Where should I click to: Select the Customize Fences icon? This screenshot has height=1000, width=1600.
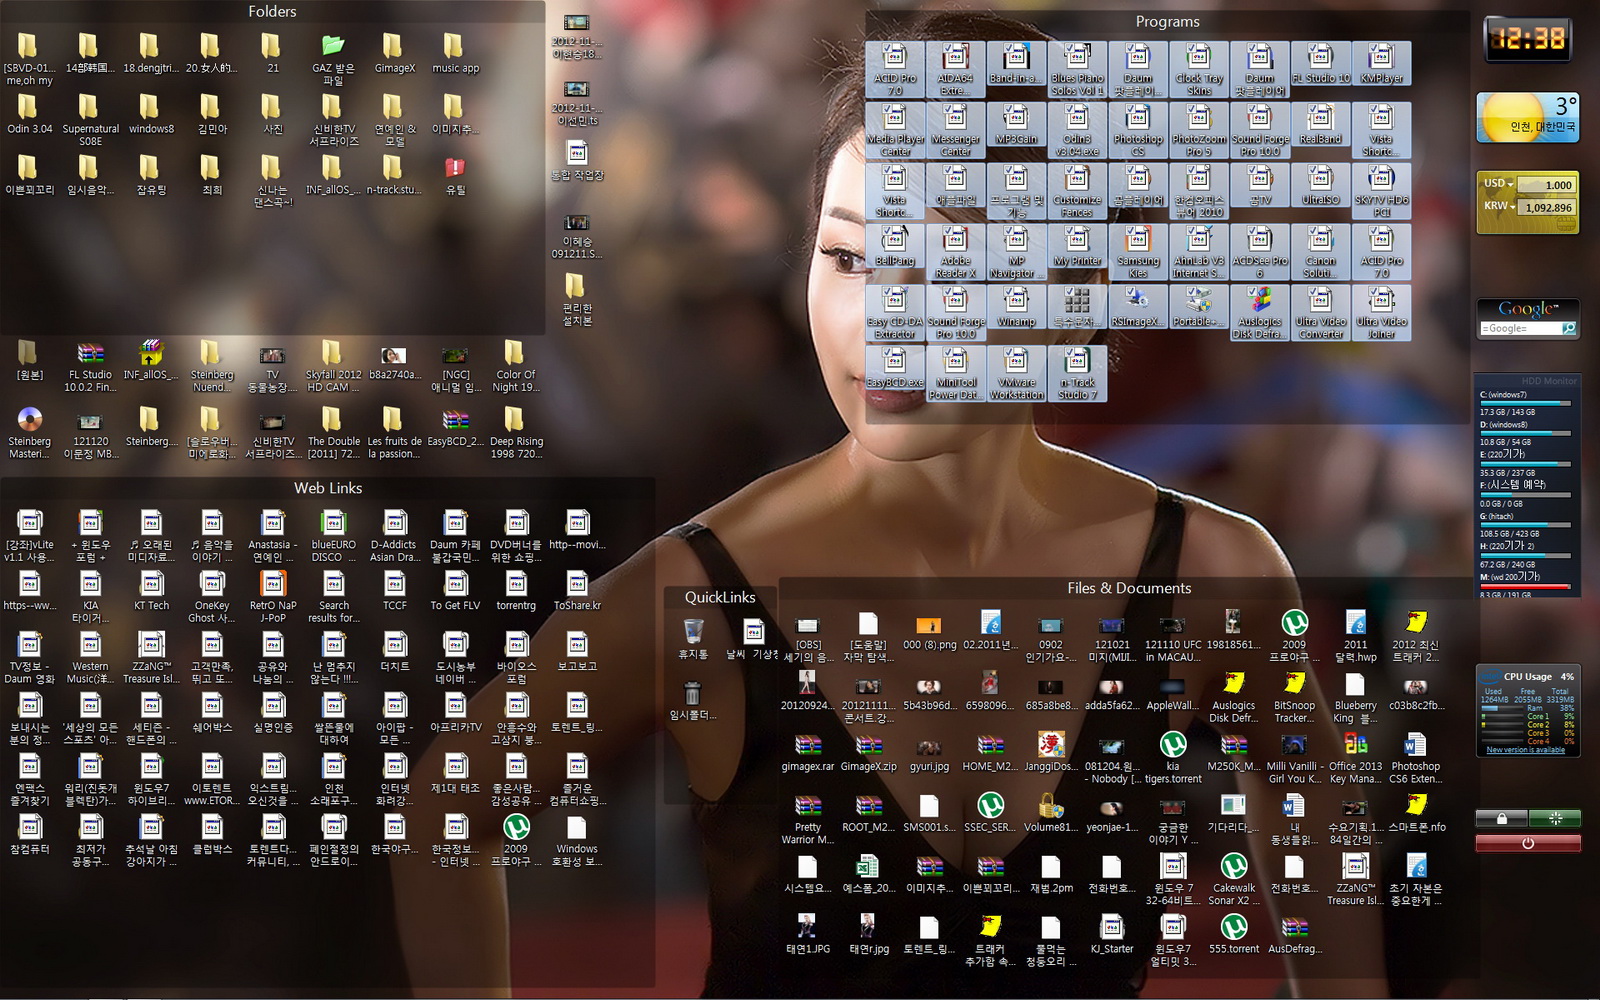click(1077, 190)
